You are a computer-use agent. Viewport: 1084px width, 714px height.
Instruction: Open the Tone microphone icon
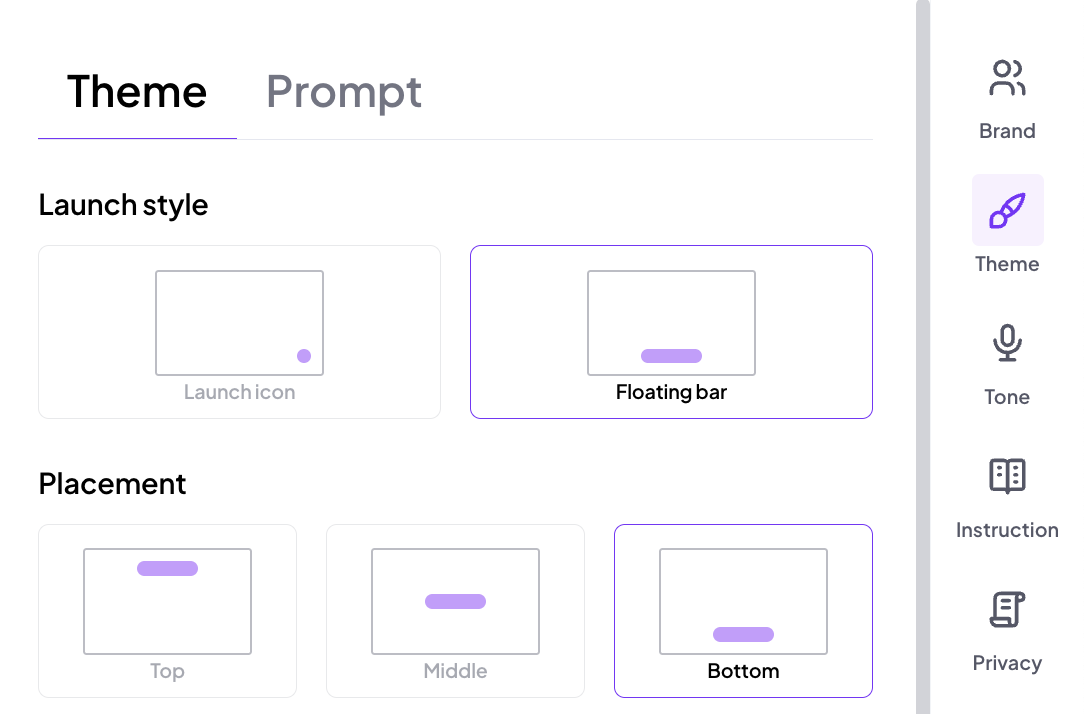point(1007,344)
